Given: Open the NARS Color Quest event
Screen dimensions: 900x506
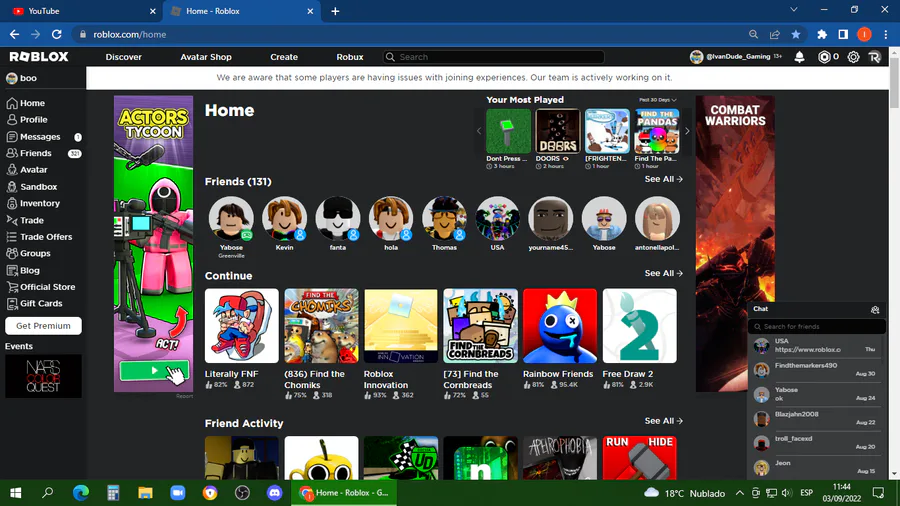Looking at the screenshot, I should [x=43, y=376].
